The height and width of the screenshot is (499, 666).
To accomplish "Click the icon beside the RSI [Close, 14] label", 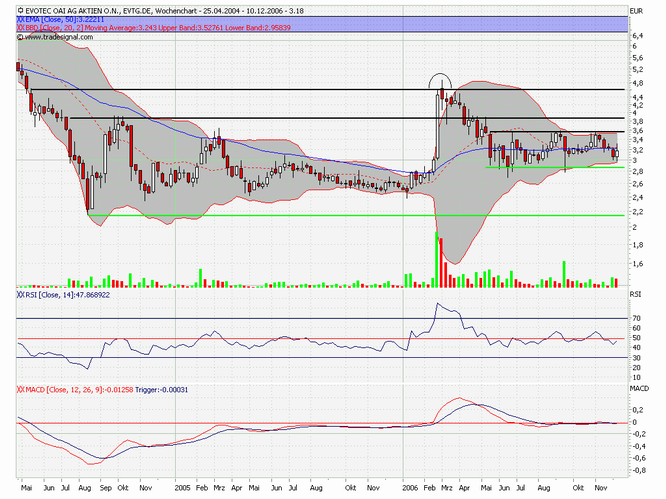I will click(20, 294).
